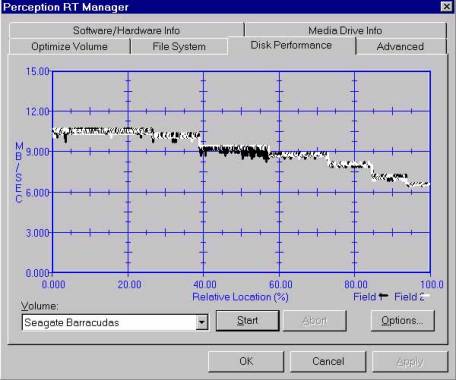
Task: Switch to the Software/Hardware Info tab
Action: [126, 30]
